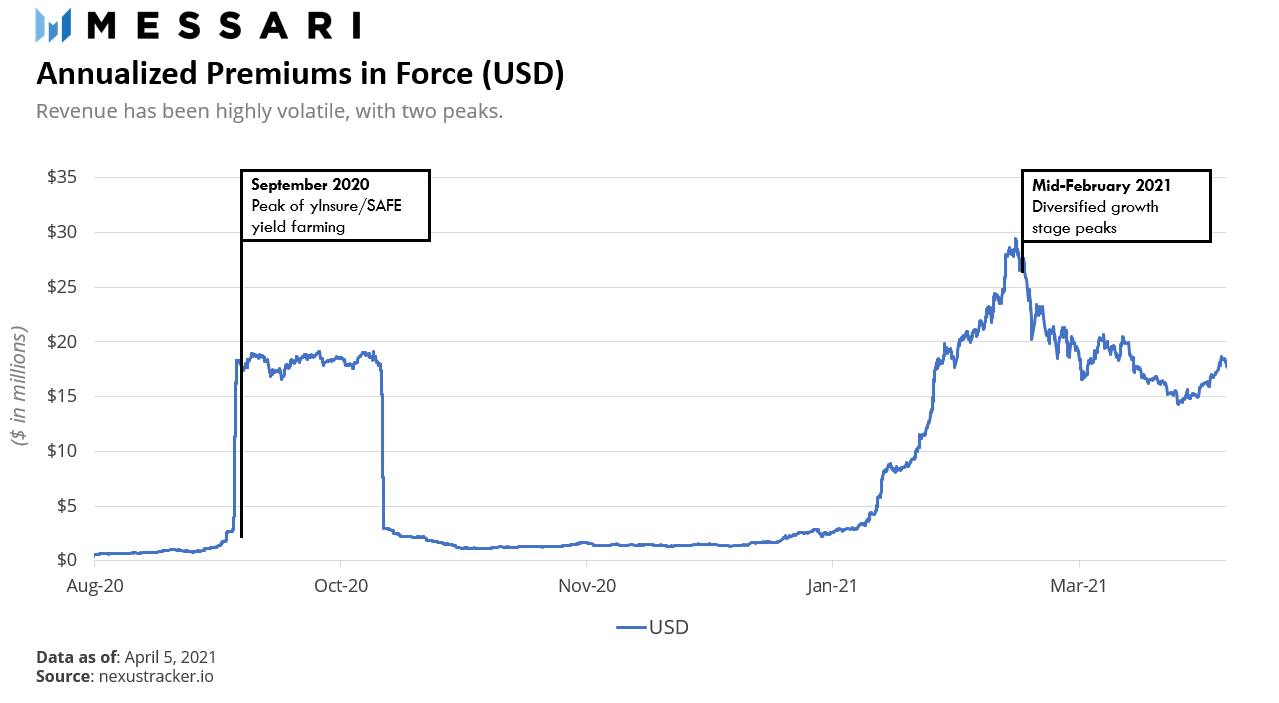Click the $35 y-axis label
The width and height of the screenshot is (1279, 703).
63,177
